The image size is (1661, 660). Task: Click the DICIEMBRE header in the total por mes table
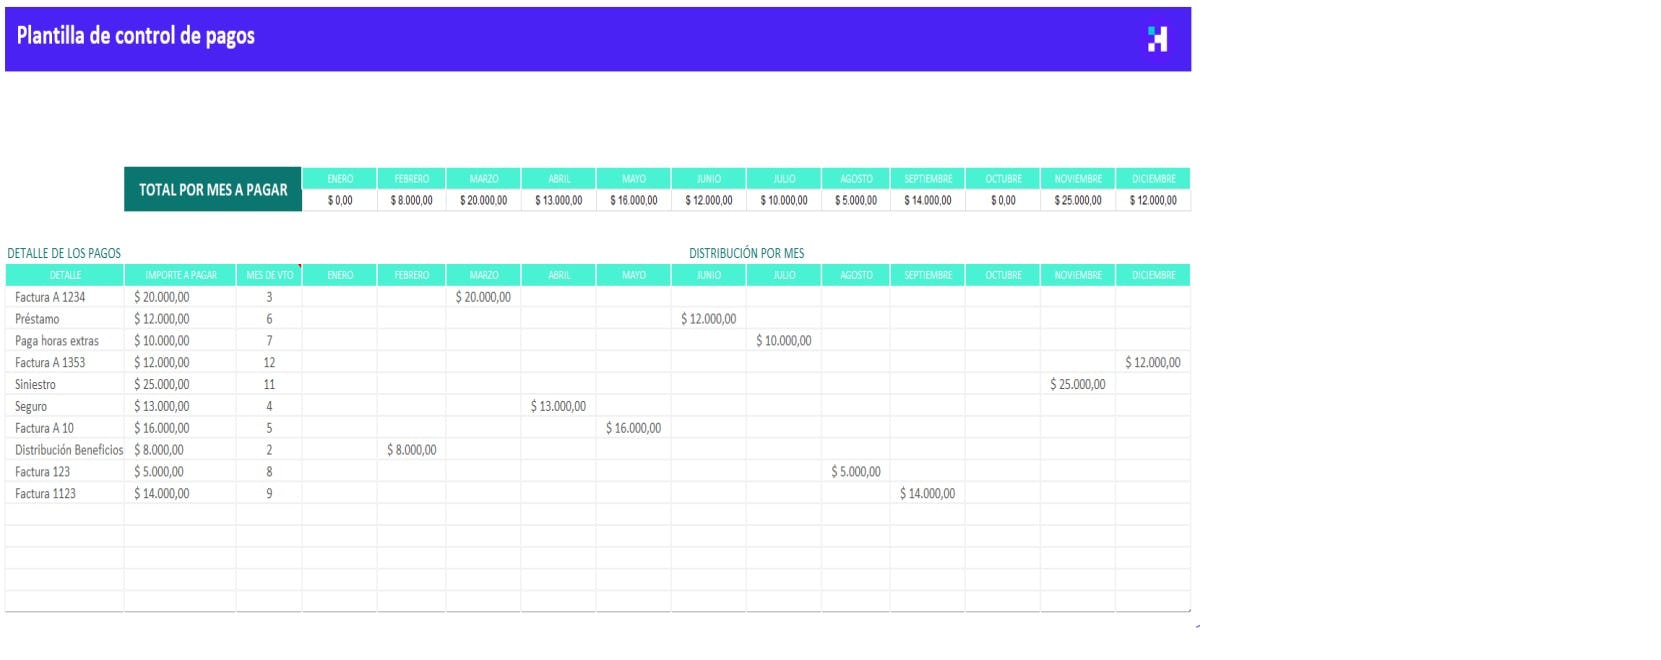[1153, 178]
